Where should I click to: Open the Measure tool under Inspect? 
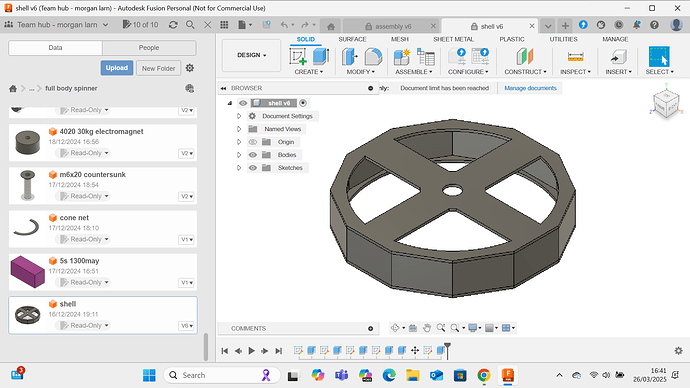pyautogui.click(x=575, y=57)
